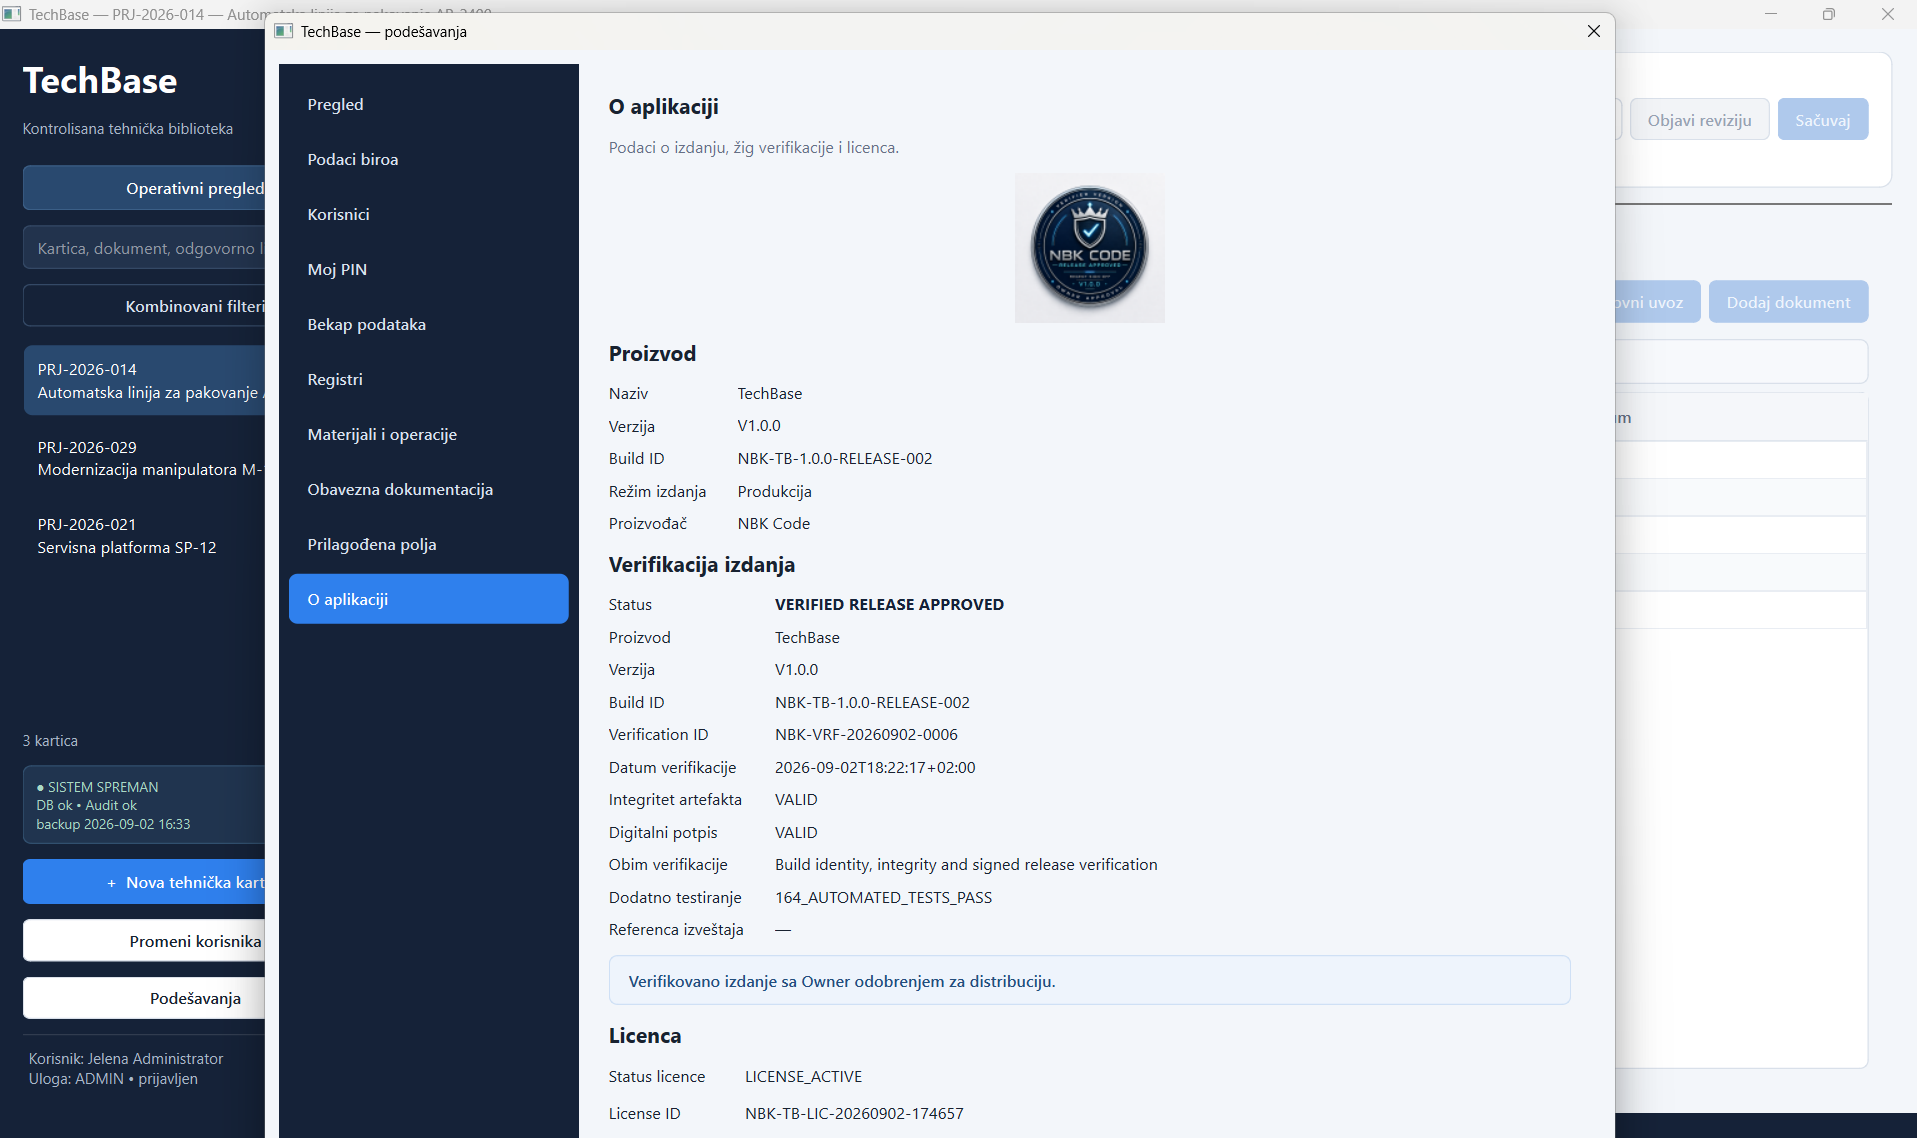The height and width of the screenshot is (1138, 1917).
Task: Click the Verifikovano izdanje notice box
Action: pos(1089,981)
